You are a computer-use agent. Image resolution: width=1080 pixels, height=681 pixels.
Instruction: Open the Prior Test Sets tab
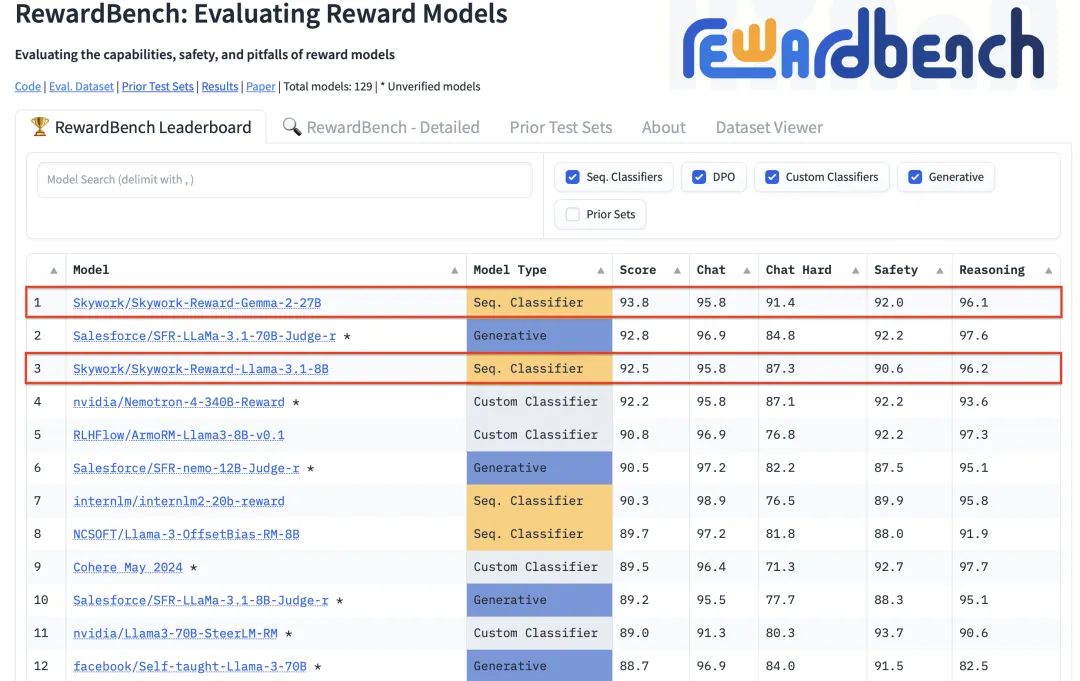point(560,127)
